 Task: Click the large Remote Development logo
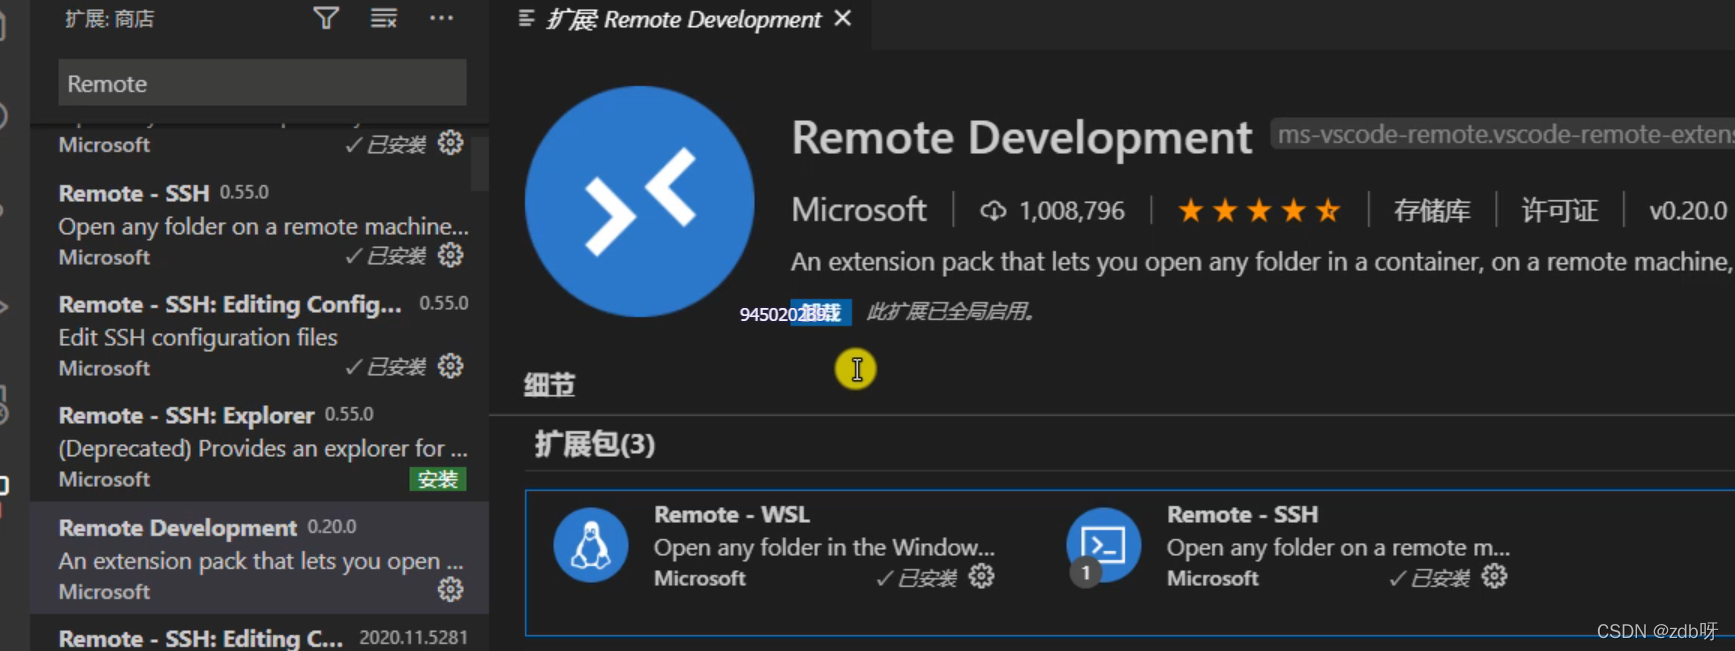[640, 201]
